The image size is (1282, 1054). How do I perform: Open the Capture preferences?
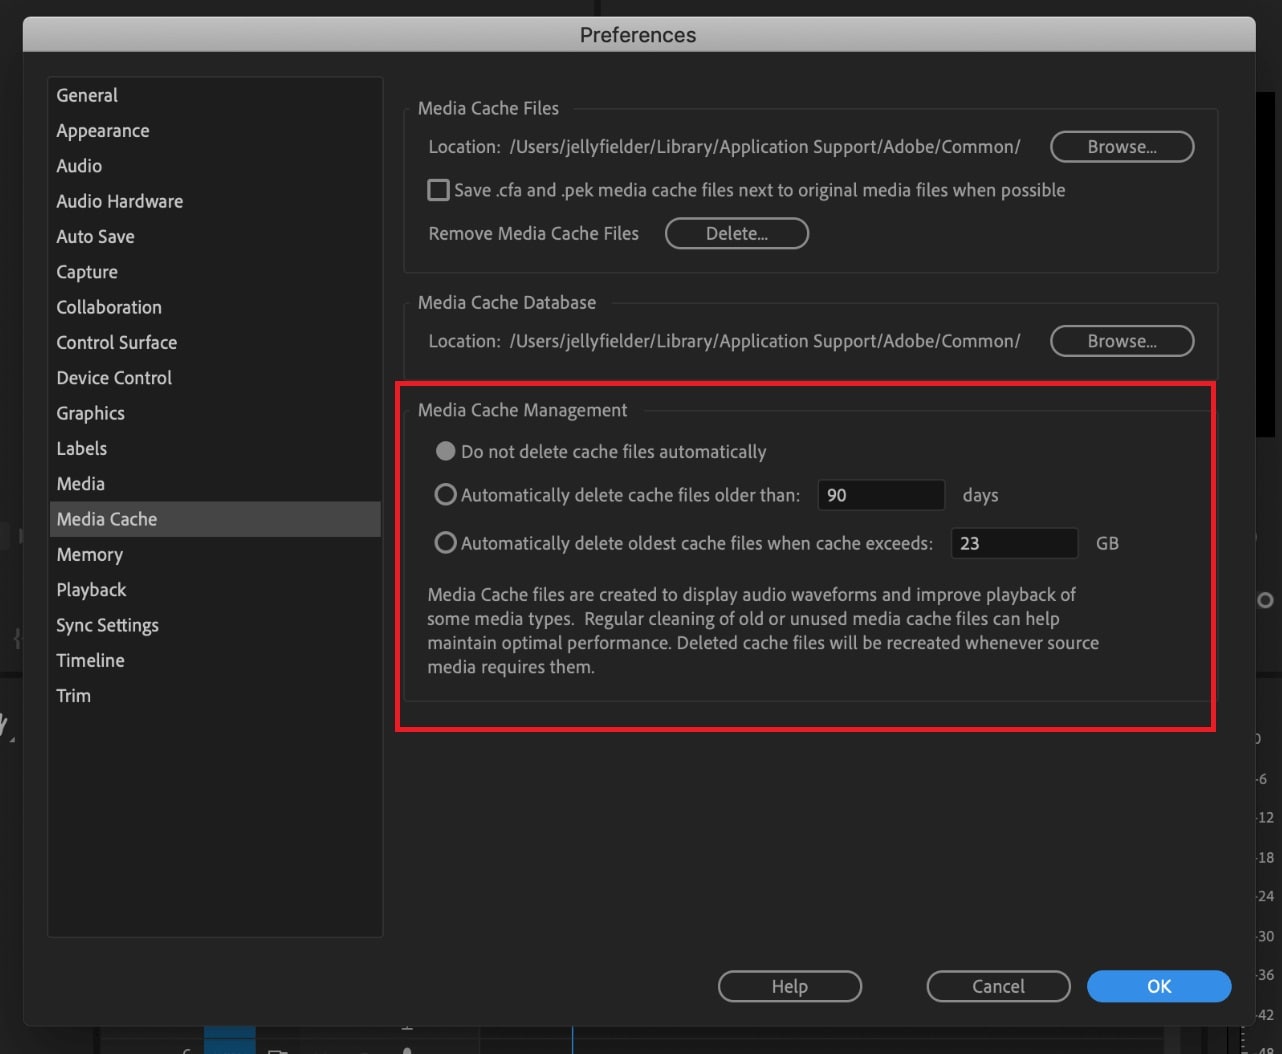pyautogui.click(x=214, y=272)
